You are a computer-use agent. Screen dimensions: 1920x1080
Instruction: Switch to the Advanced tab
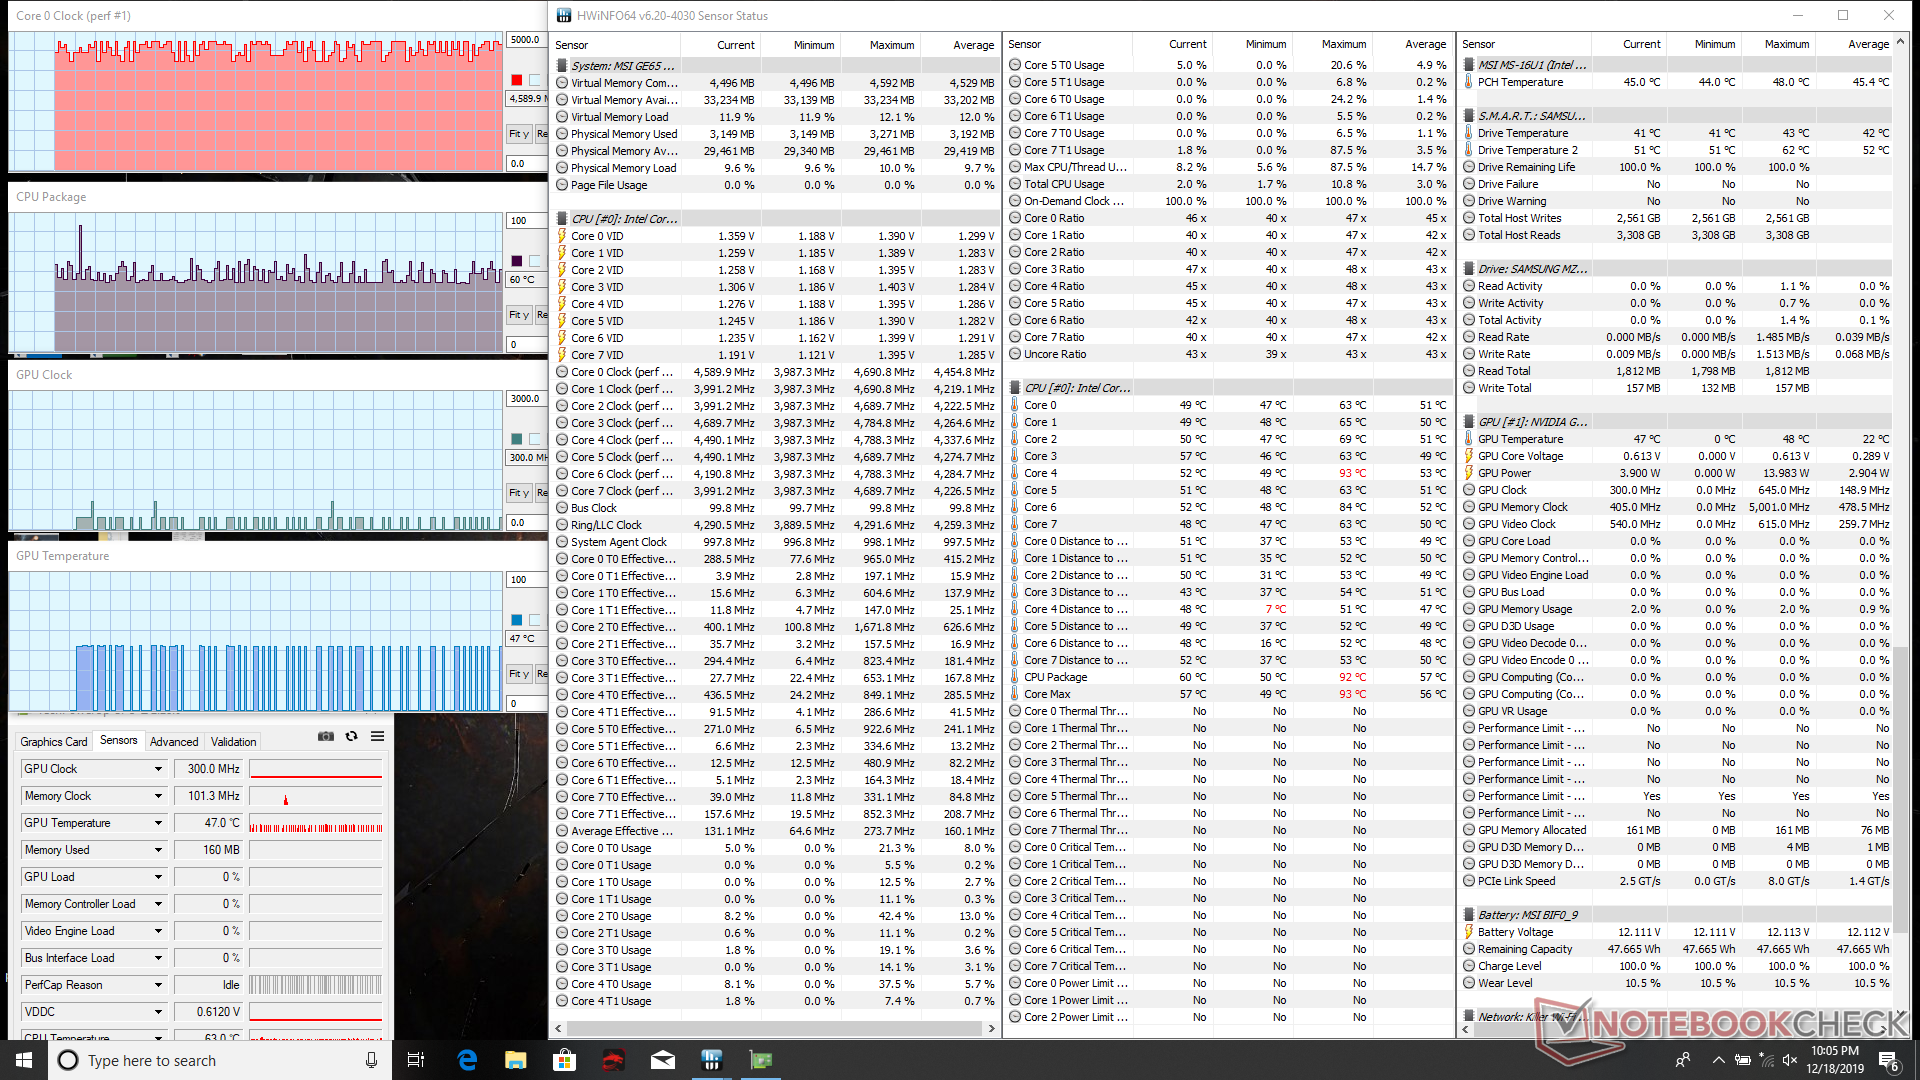point(174,741)
